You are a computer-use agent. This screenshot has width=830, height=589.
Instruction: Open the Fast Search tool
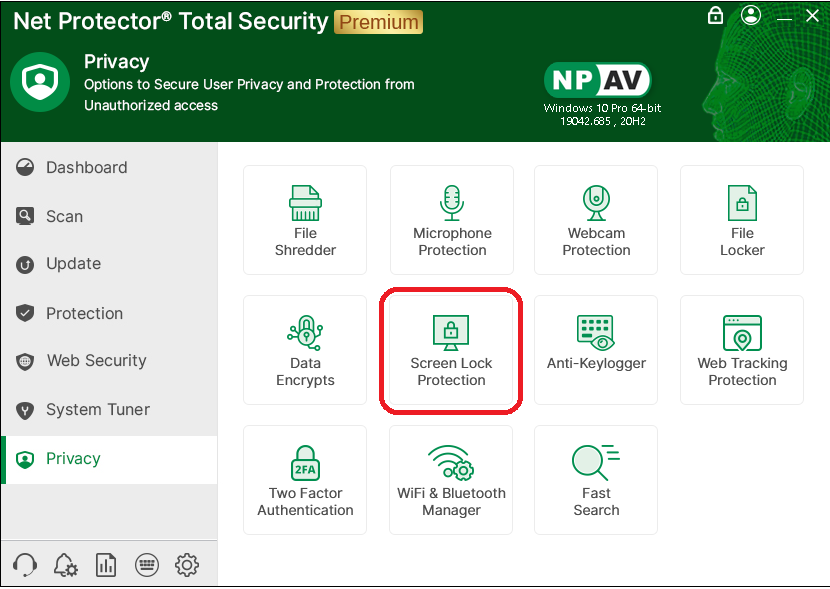tap(596, 480)
